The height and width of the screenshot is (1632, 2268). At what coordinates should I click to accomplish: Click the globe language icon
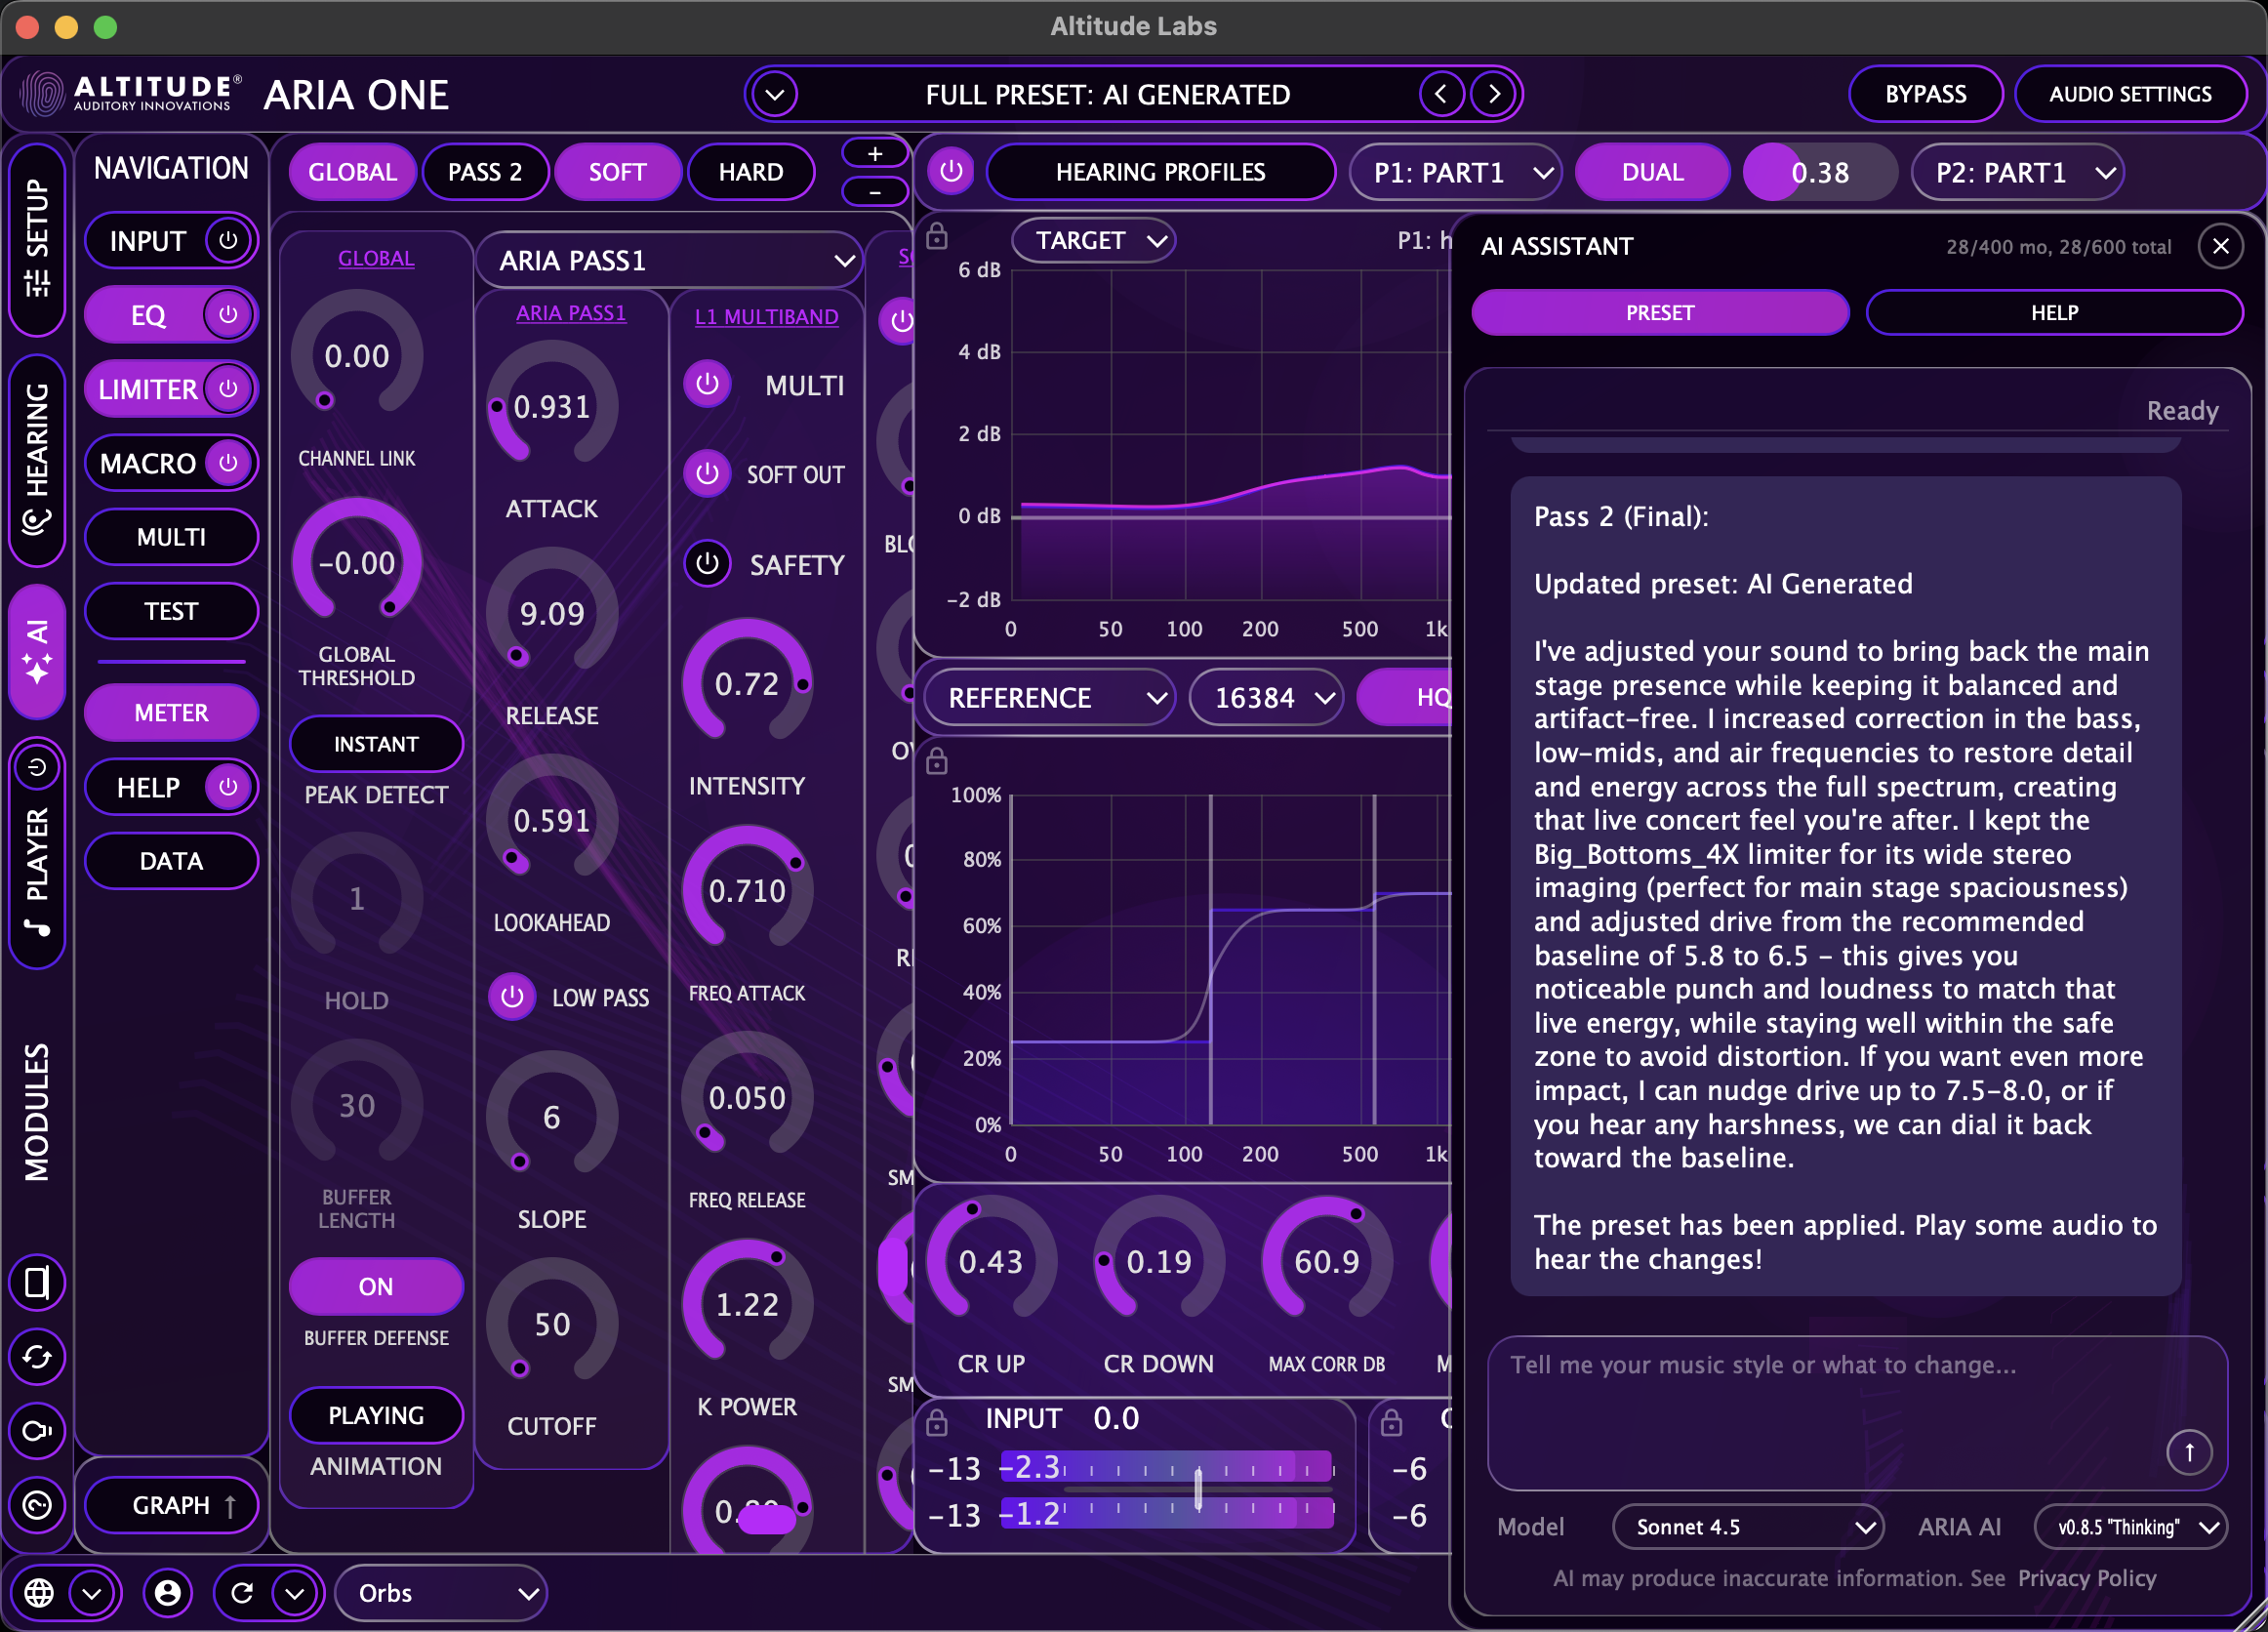[x=40, y=1592]
